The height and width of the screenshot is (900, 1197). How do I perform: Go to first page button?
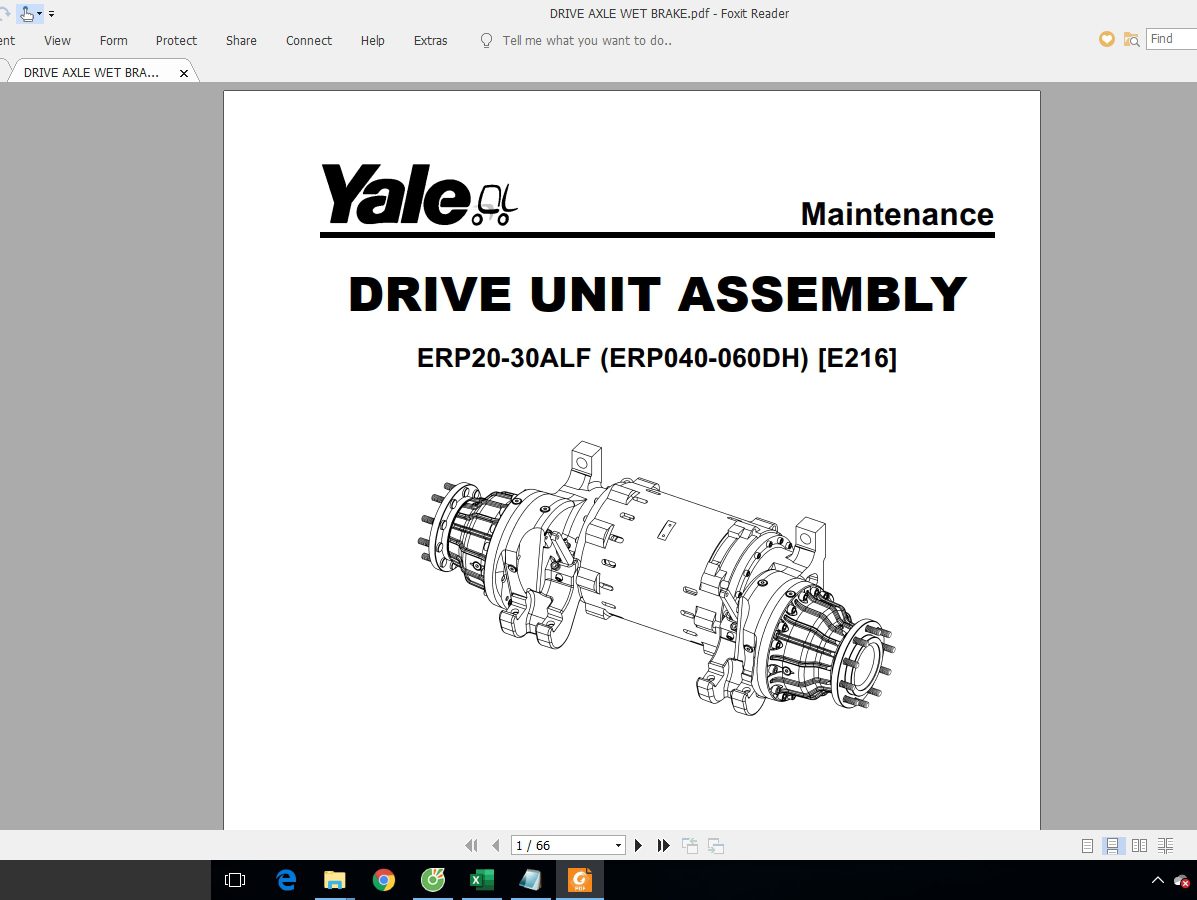[471, 845]
